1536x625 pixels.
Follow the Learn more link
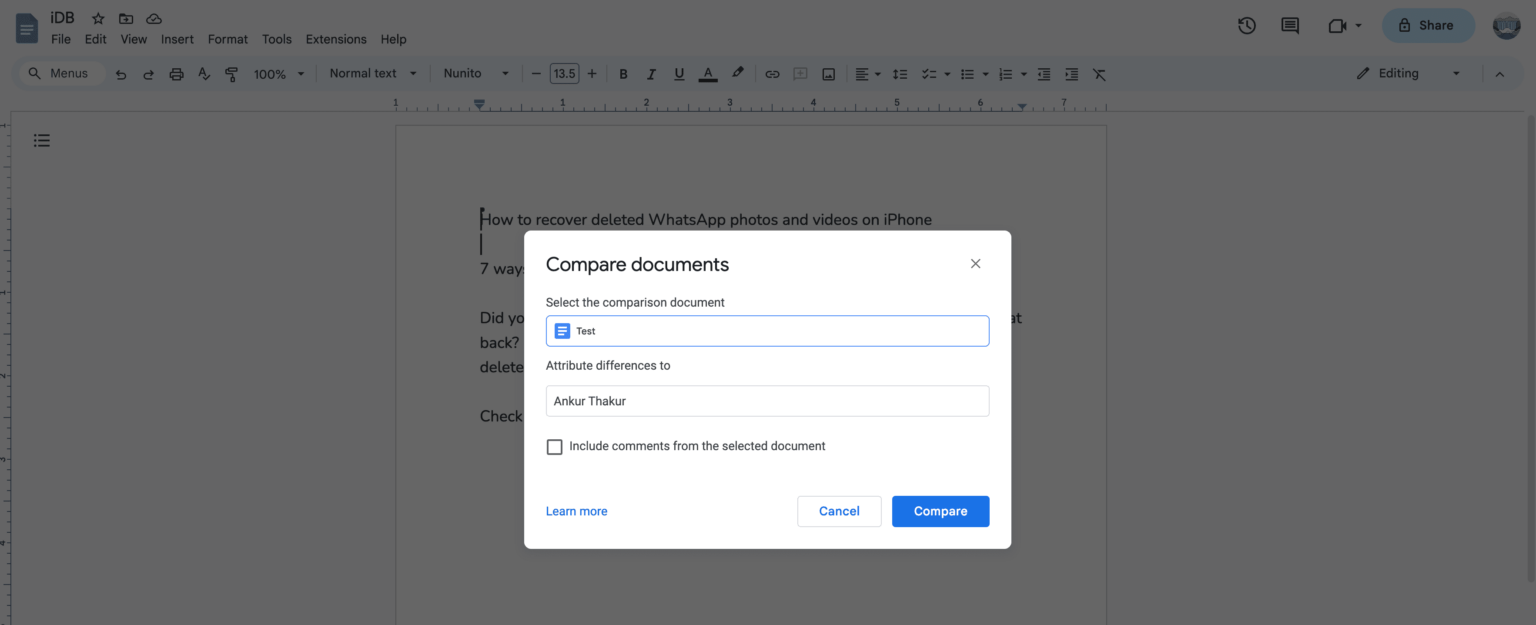point(576,511)
